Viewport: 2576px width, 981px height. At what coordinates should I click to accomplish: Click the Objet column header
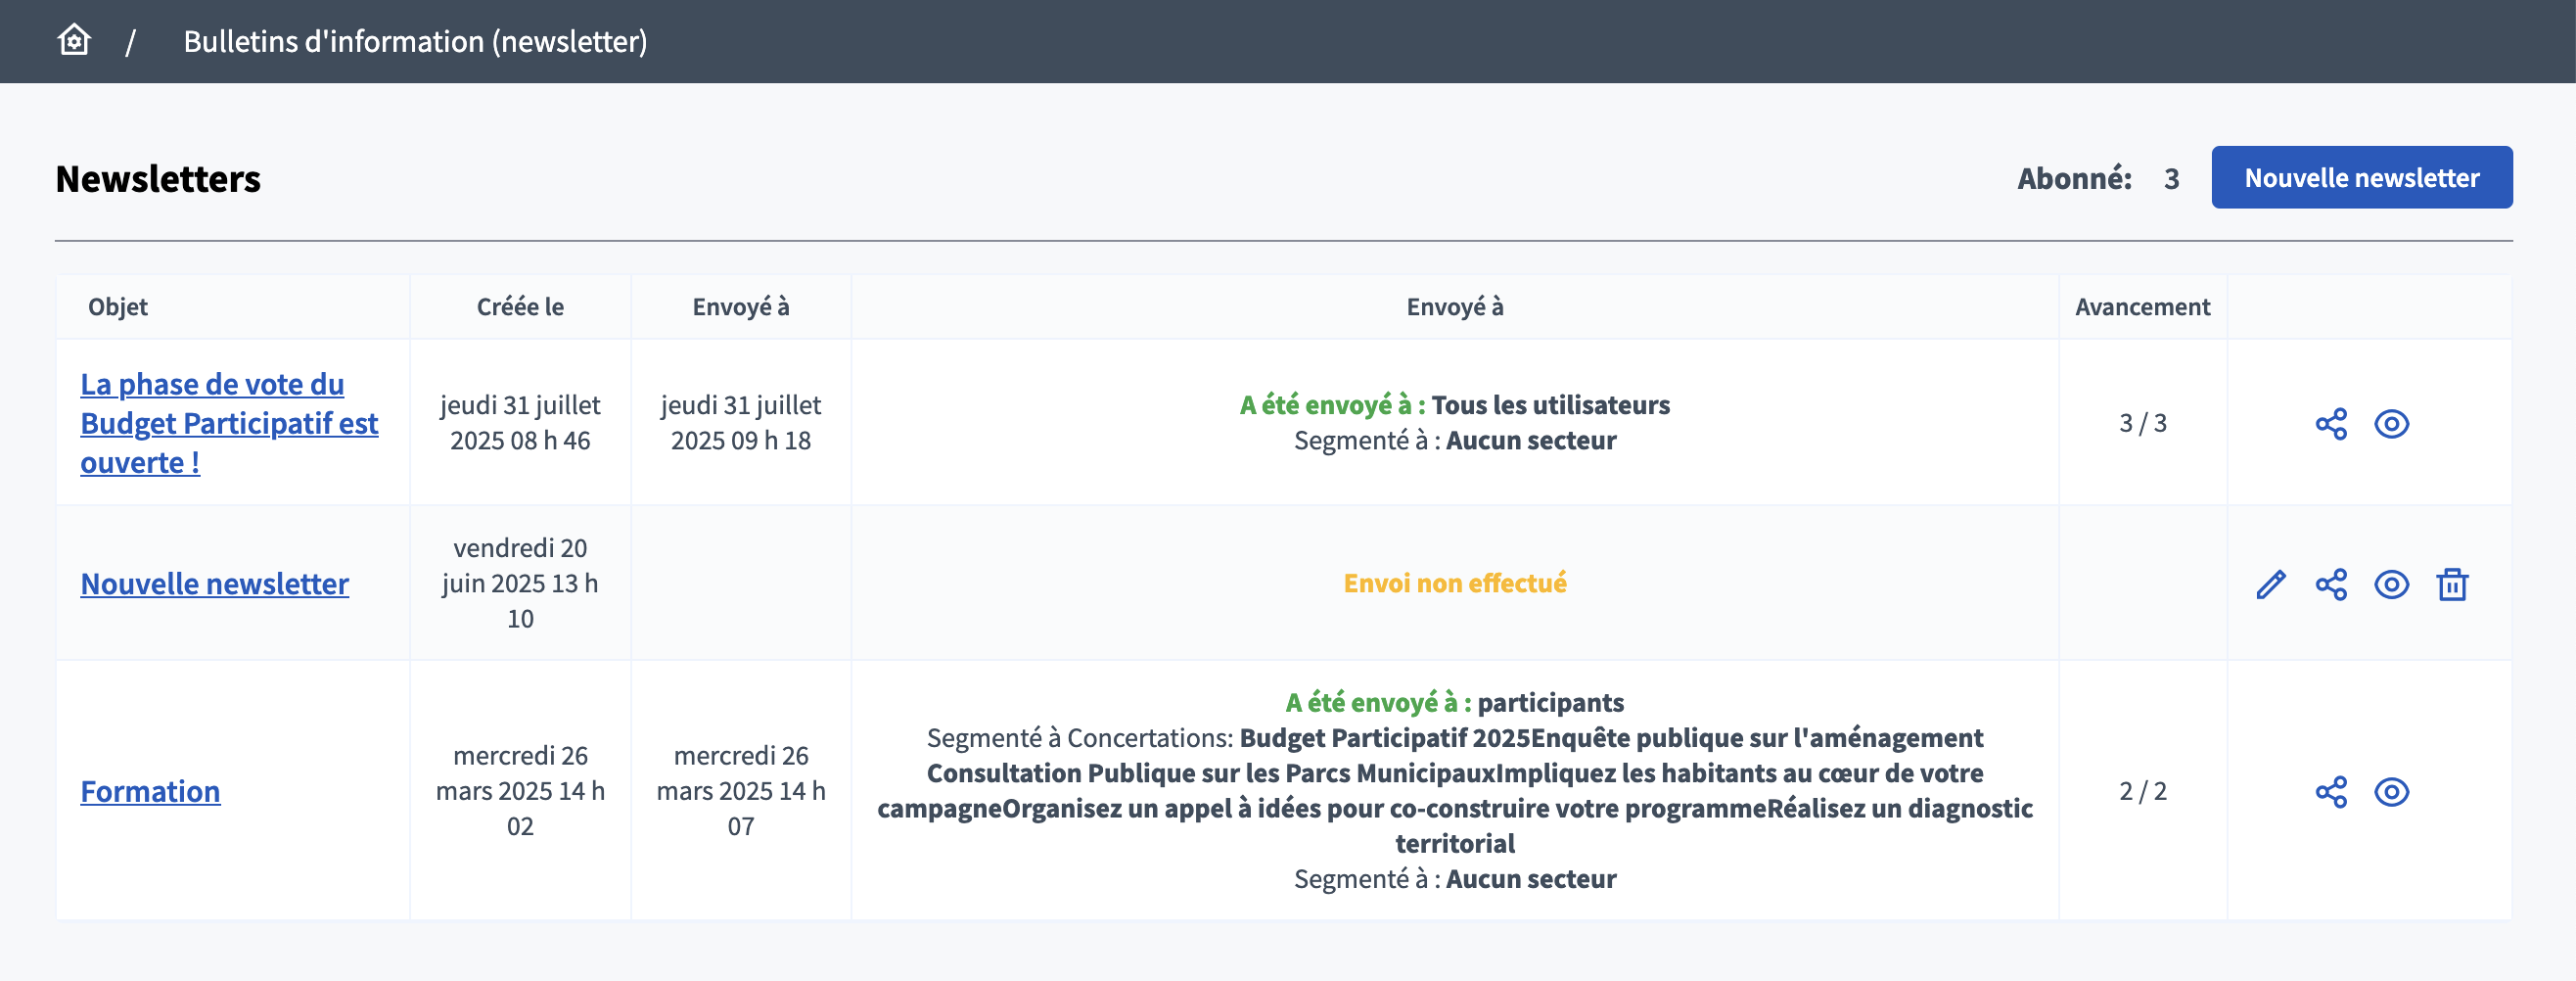pos(118,307)
